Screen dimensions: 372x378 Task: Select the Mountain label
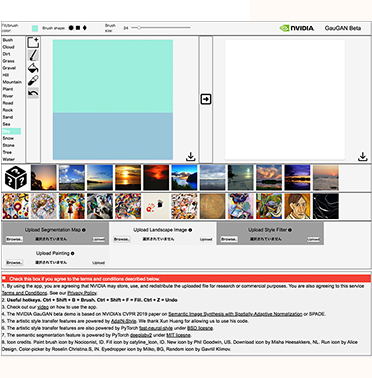point(12,82)
